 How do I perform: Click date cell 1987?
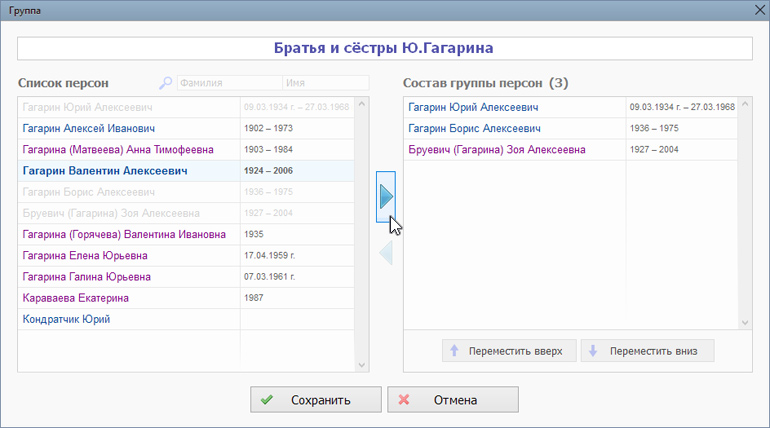click(297, 298)
